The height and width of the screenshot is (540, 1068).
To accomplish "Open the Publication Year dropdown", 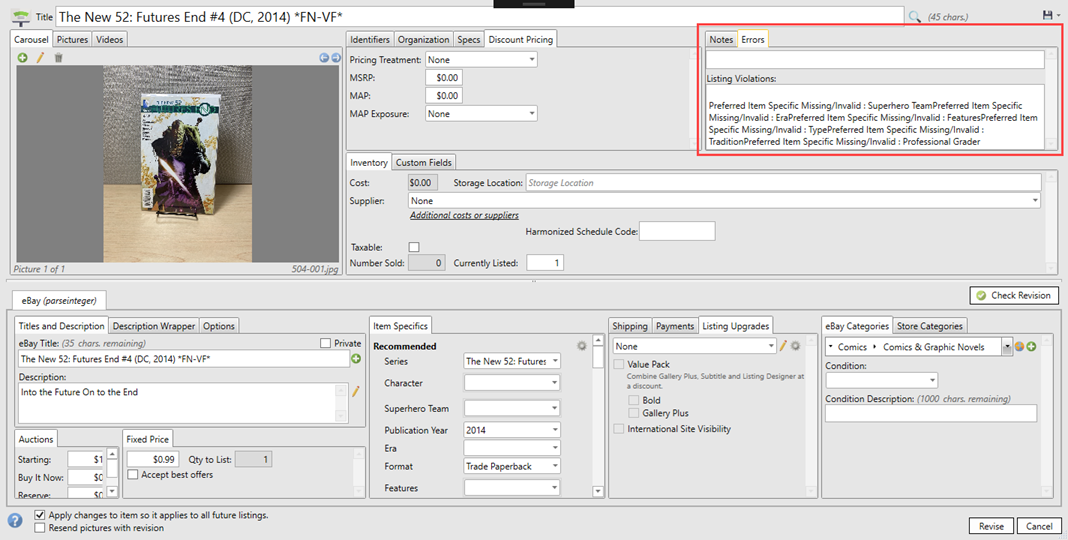I will click(x=512, y=430).
